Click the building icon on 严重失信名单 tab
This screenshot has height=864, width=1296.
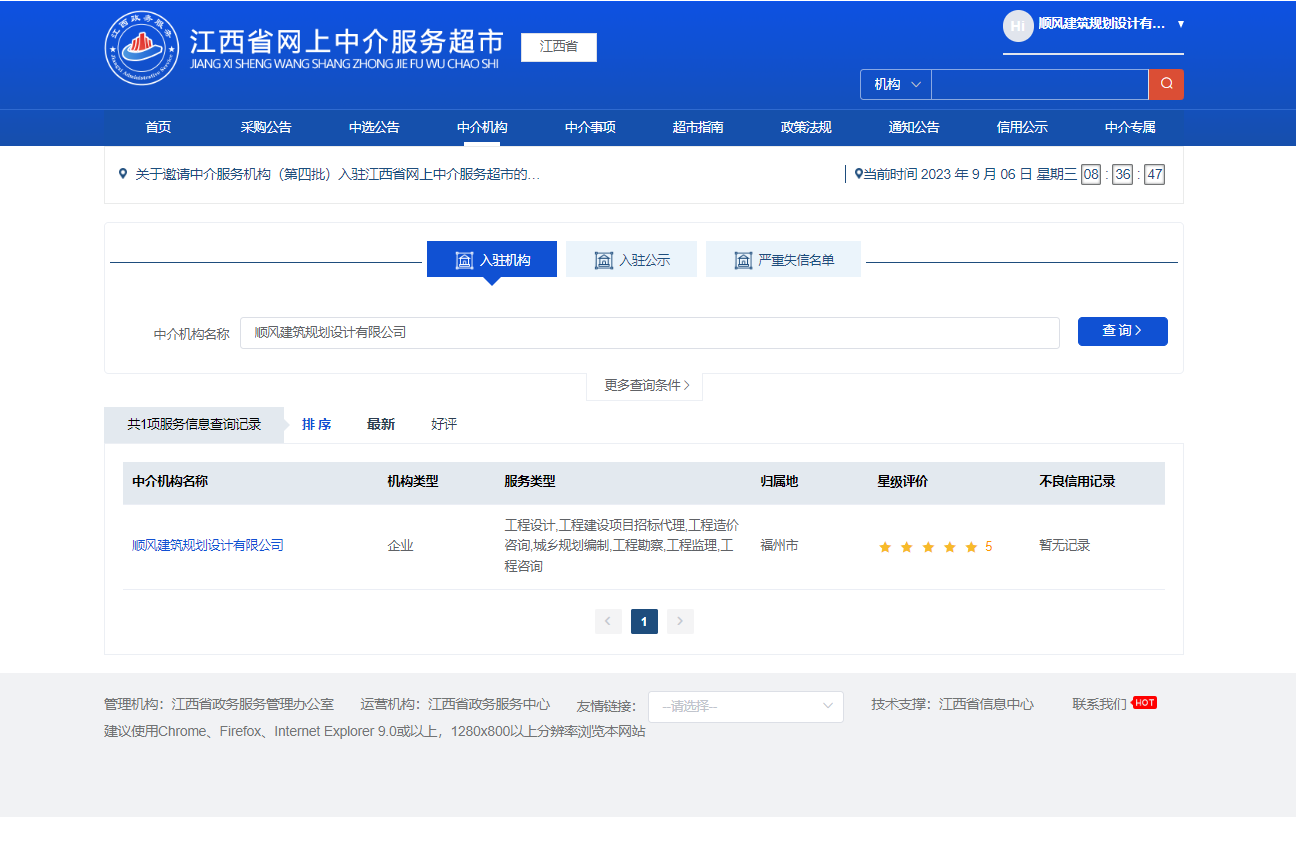point(743,260)
